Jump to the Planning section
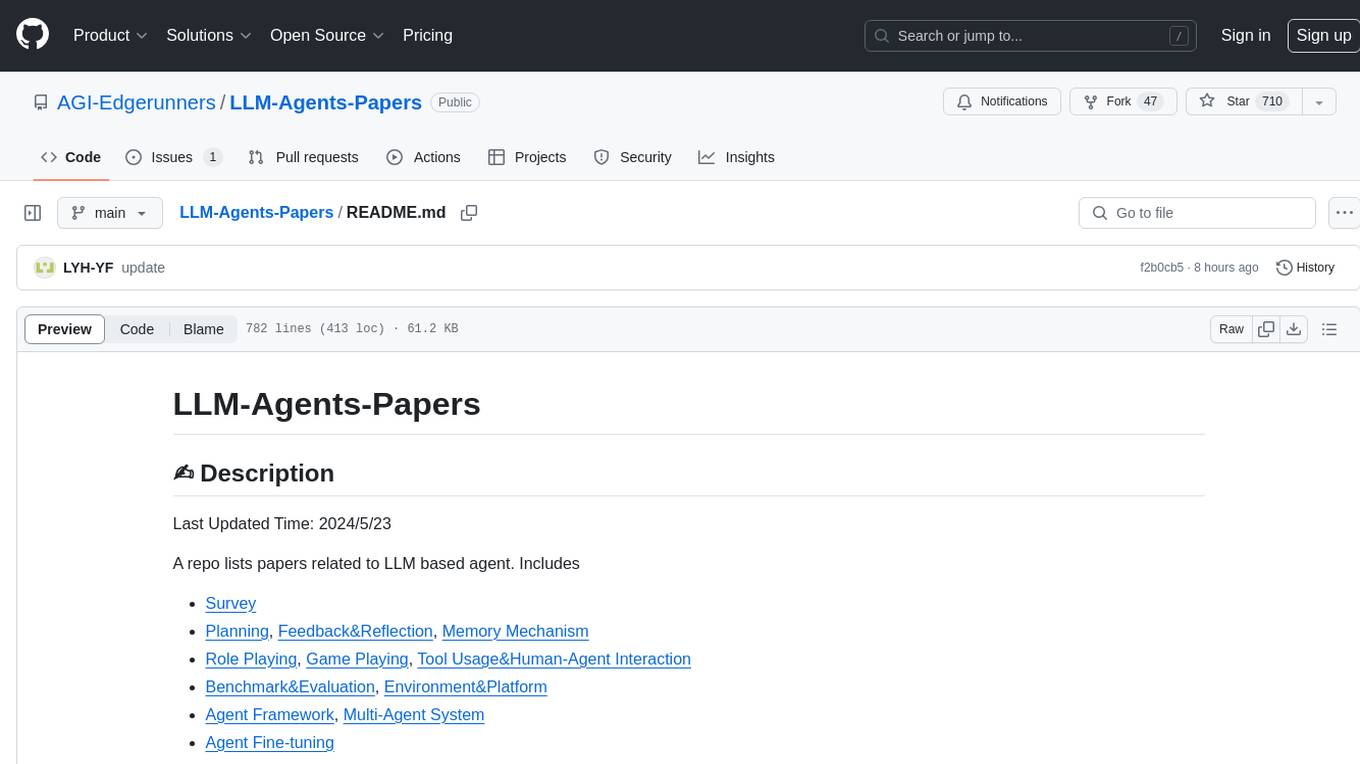The width and height of the screenshot is (1360, 764). point(237,631)
